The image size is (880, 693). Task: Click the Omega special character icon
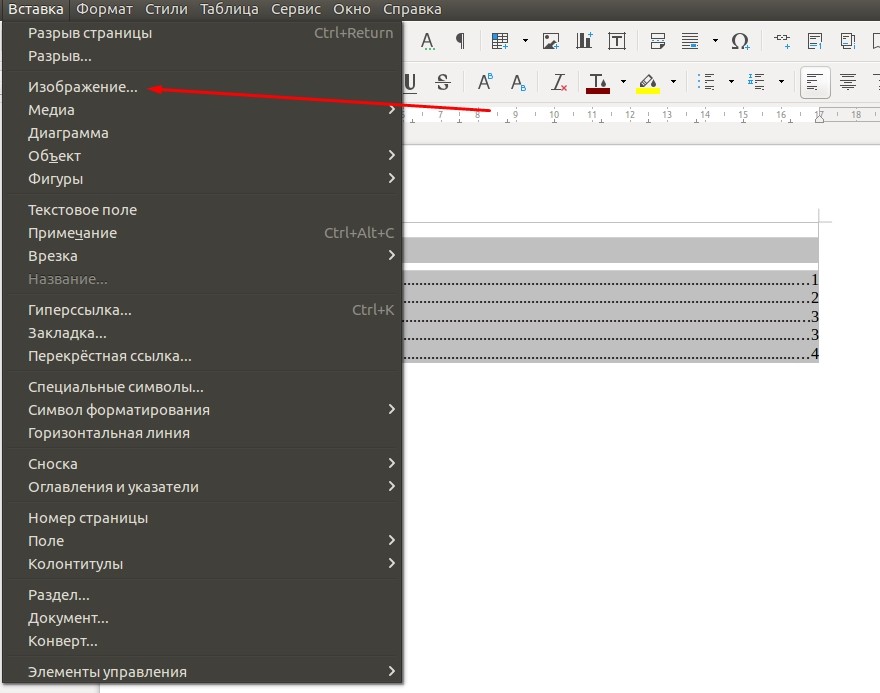740,41
